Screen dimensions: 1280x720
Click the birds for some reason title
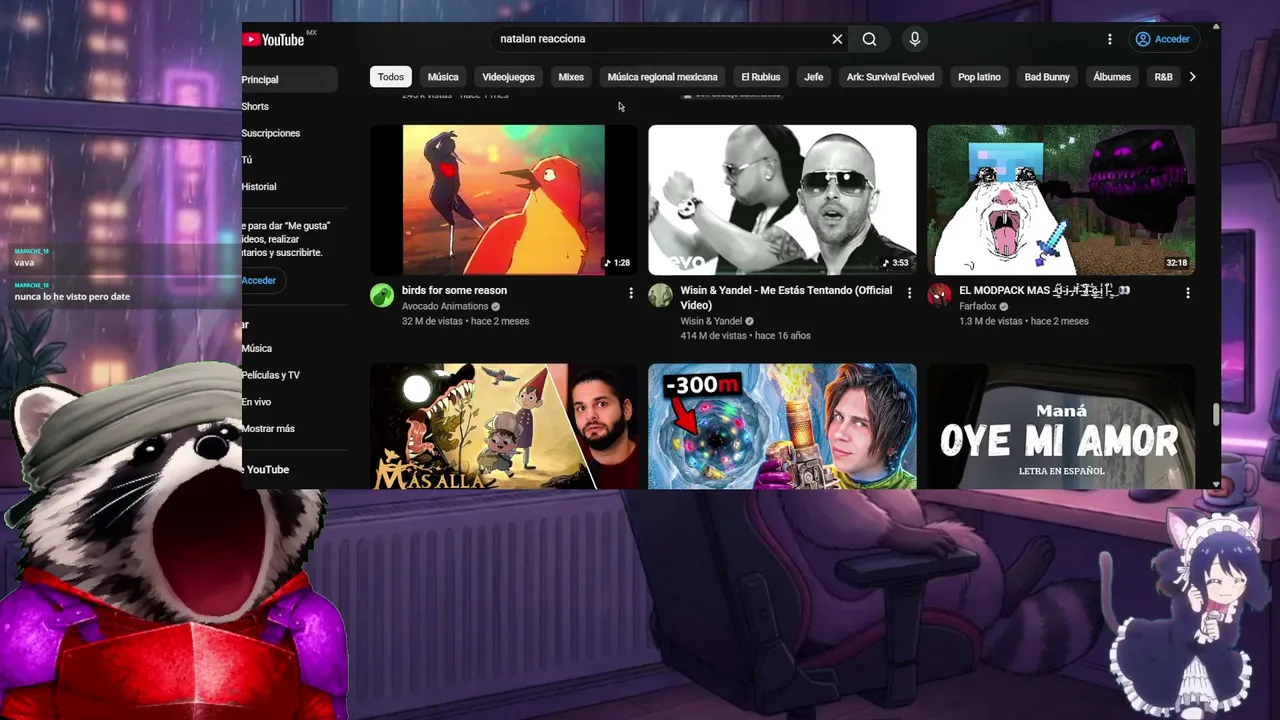coord(454,290)
